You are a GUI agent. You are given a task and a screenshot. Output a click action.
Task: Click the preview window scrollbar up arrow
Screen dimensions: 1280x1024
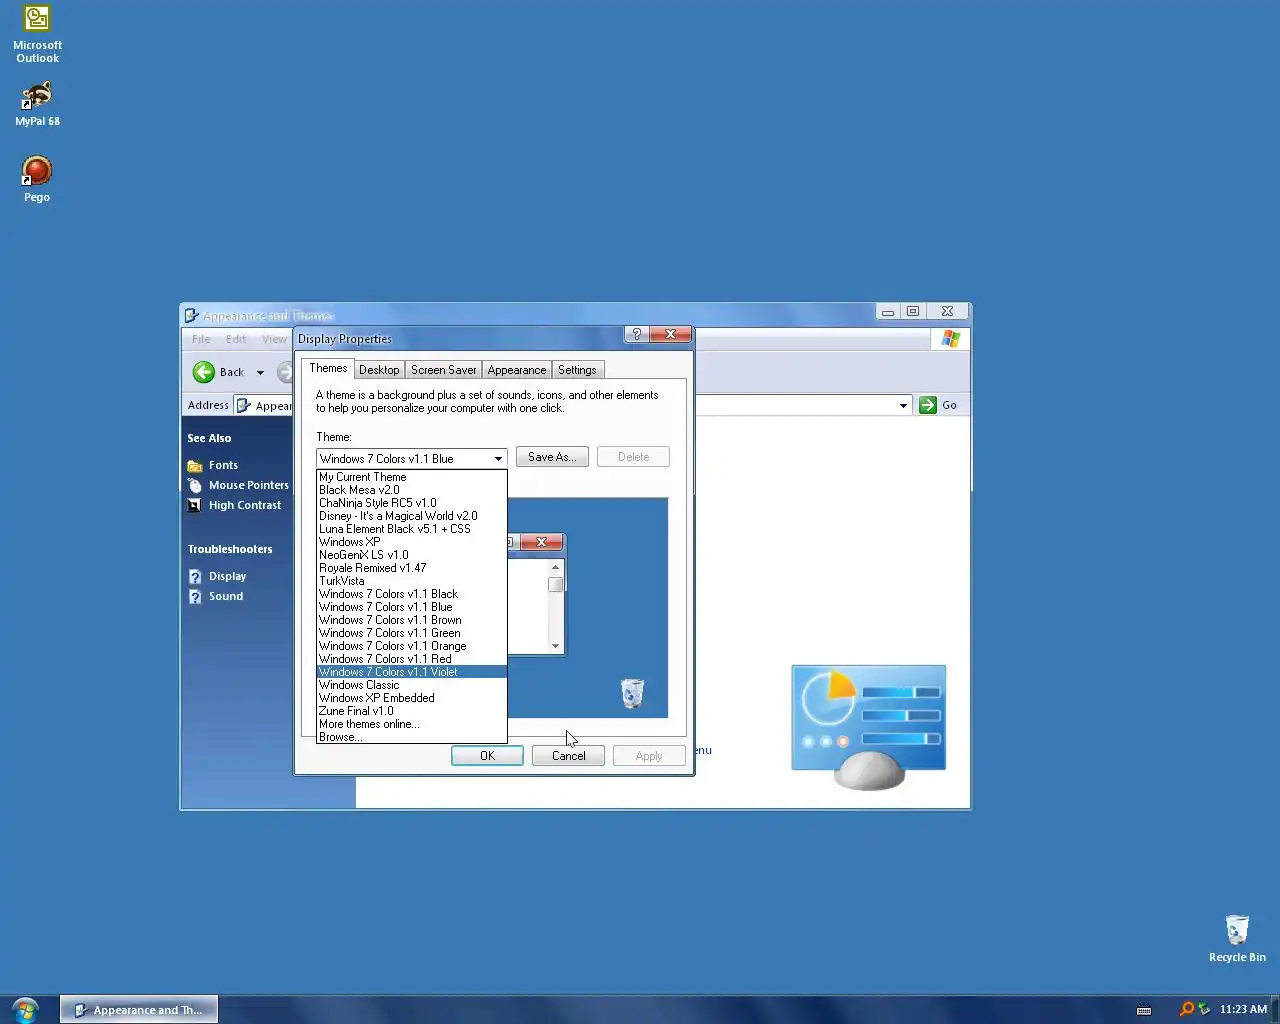click(556, 567)
